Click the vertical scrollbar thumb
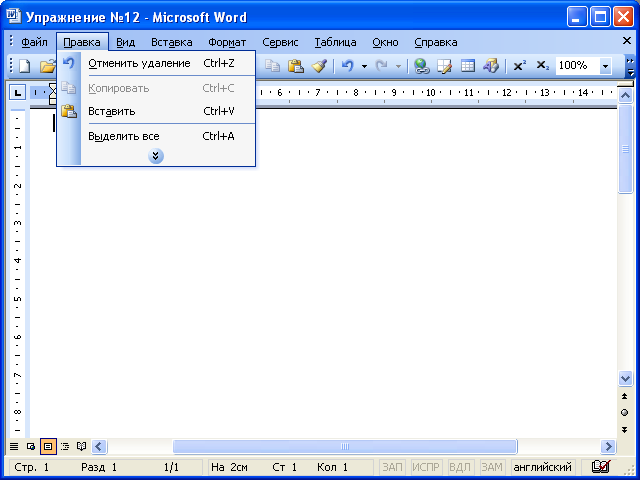This screenshot has height=480, width=640. point(625,149)
